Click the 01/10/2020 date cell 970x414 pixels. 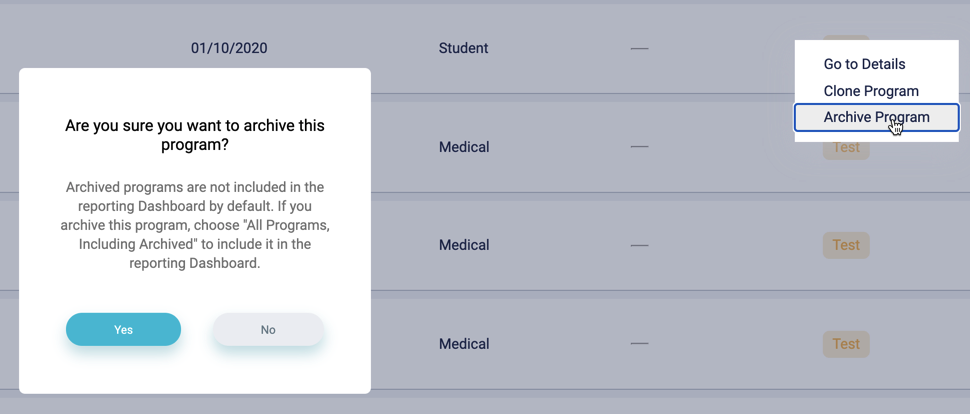(x=229, y=48)
